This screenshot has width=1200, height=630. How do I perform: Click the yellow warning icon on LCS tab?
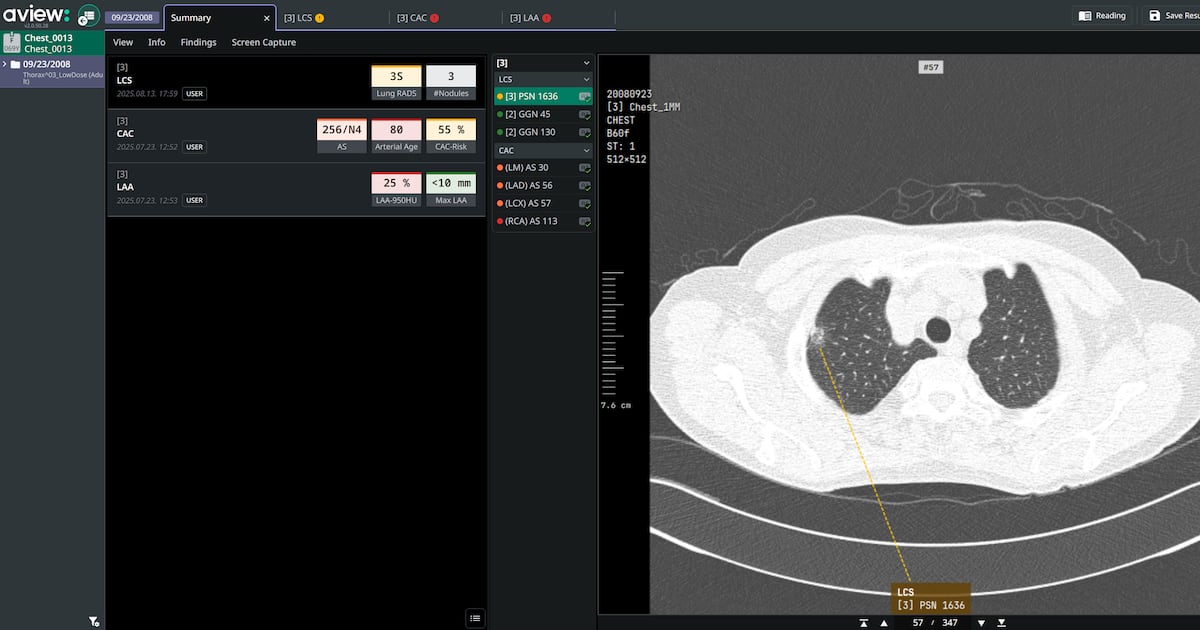320,18
